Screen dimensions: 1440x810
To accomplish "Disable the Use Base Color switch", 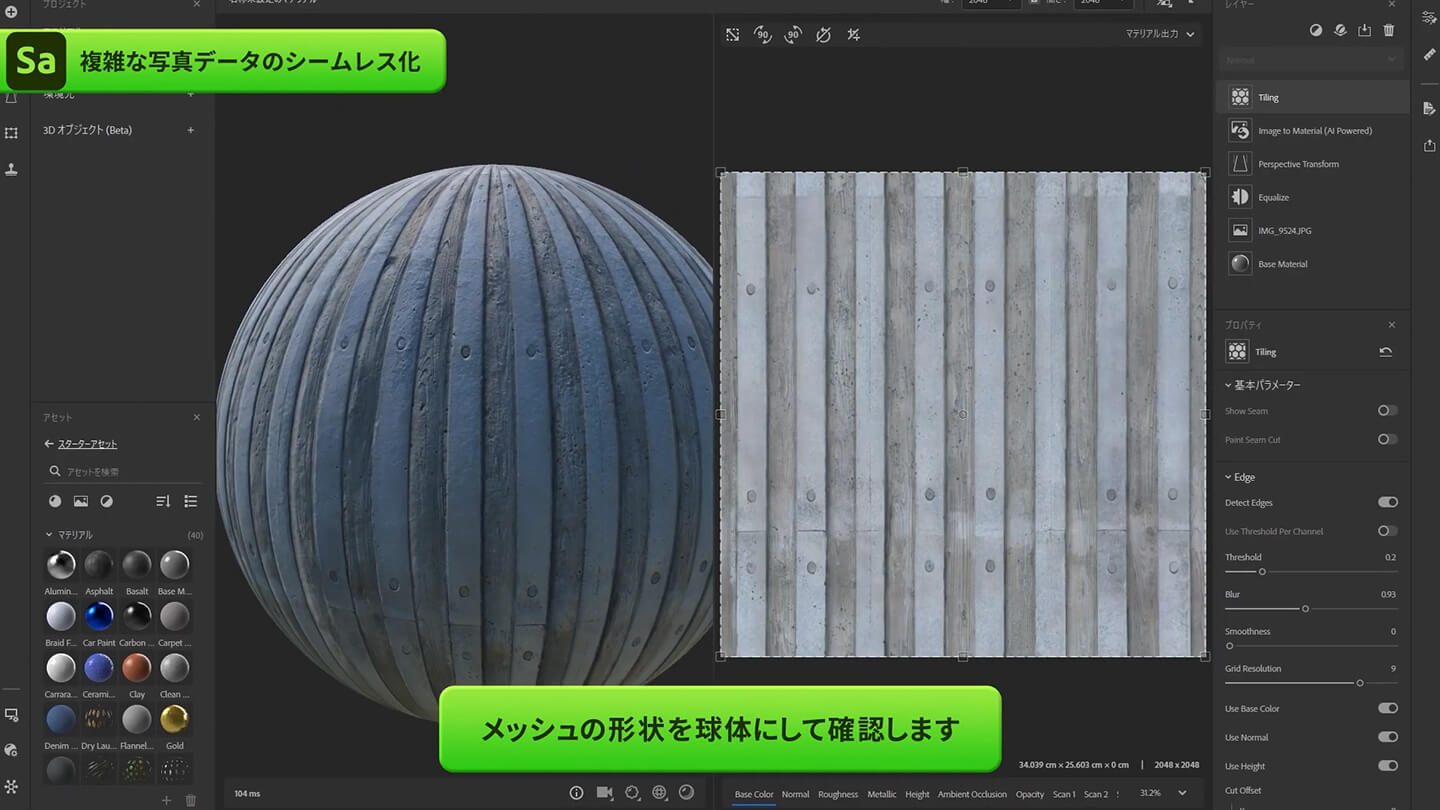I will pos(1387,708).
